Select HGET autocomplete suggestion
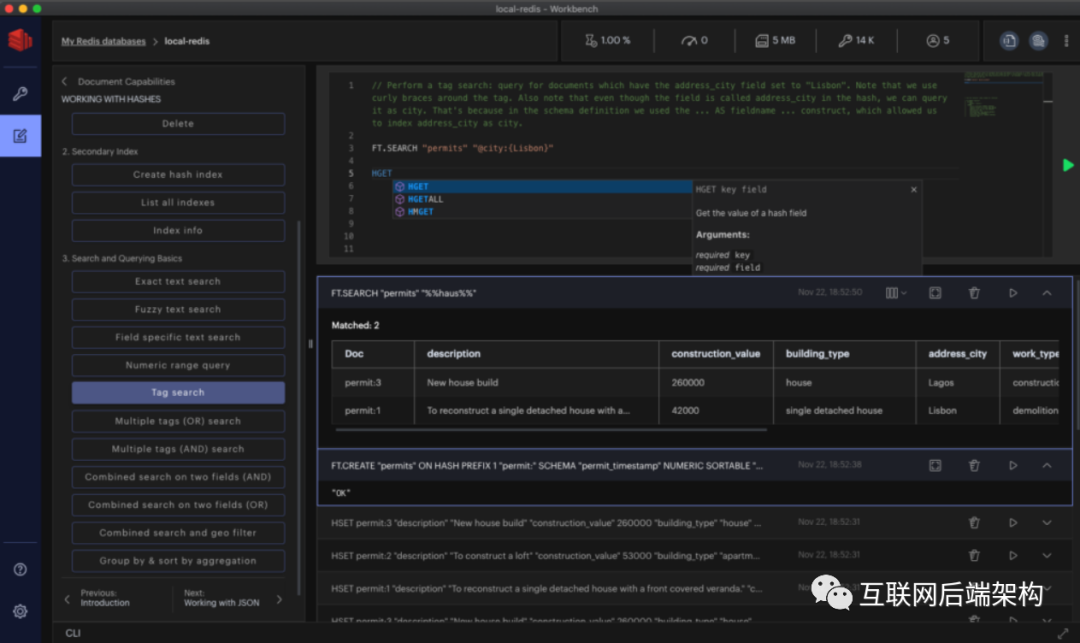The height and width of the screenshot is (643, 1080). pos(542,187)
